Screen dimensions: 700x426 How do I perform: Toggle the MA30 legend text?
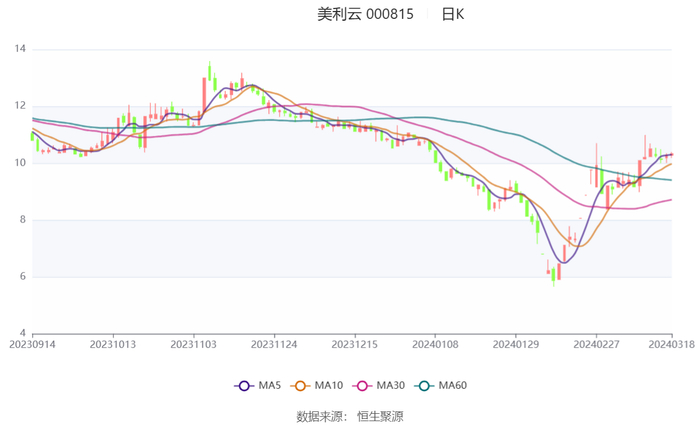pos(390,386)
